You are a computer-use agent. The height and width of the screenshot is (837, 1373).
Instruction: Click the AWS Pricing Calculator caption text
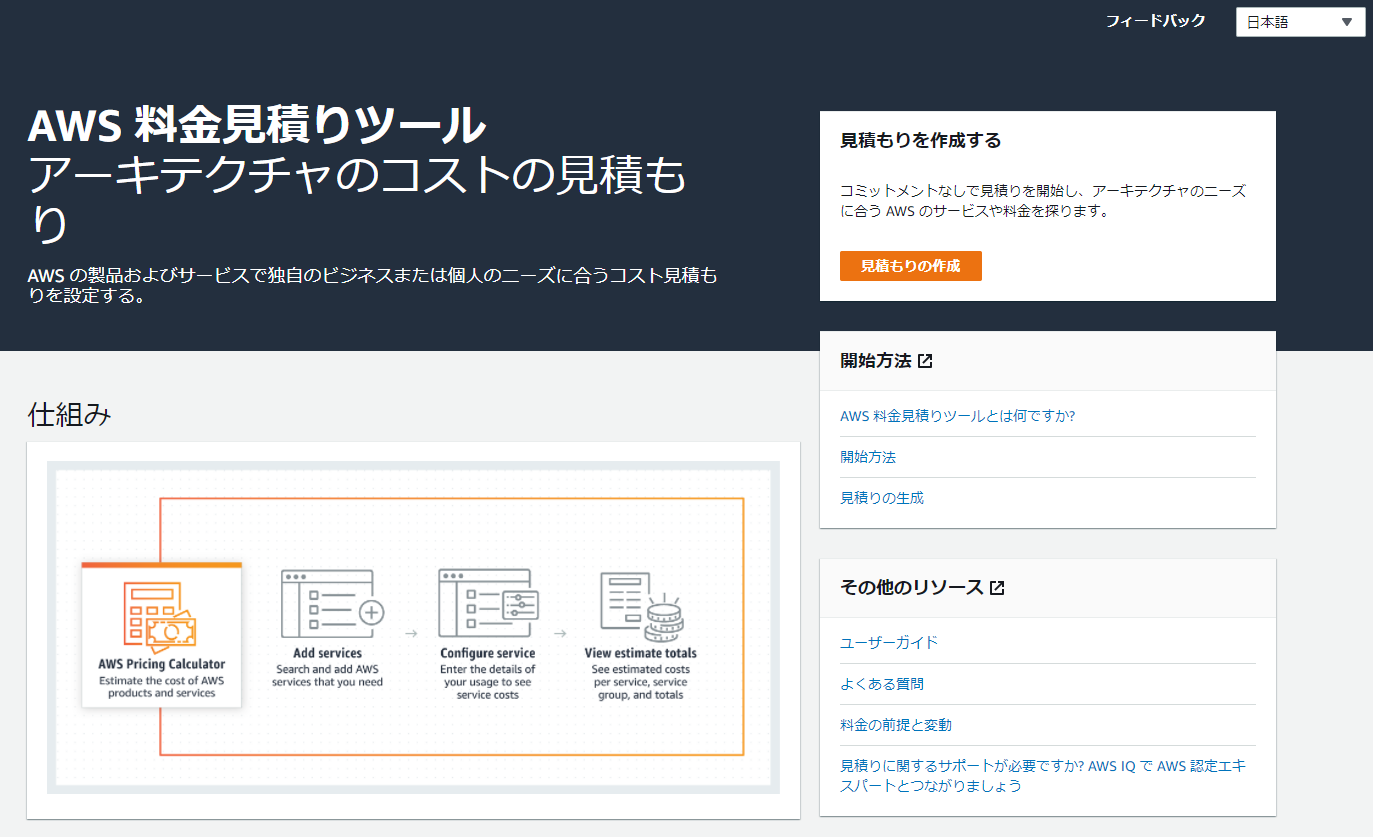[x=162, y=664]
